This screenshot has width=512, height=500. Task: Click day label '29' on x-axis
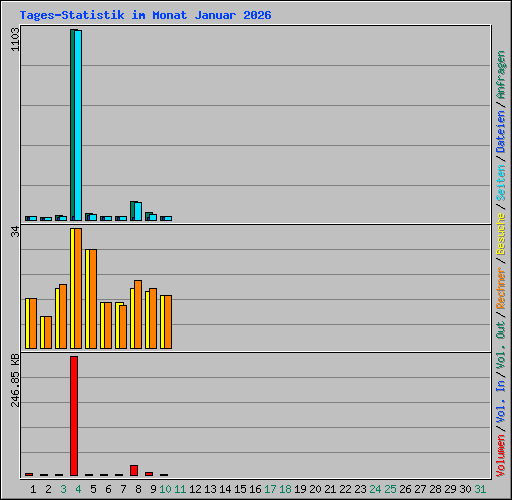click(450, 489)
